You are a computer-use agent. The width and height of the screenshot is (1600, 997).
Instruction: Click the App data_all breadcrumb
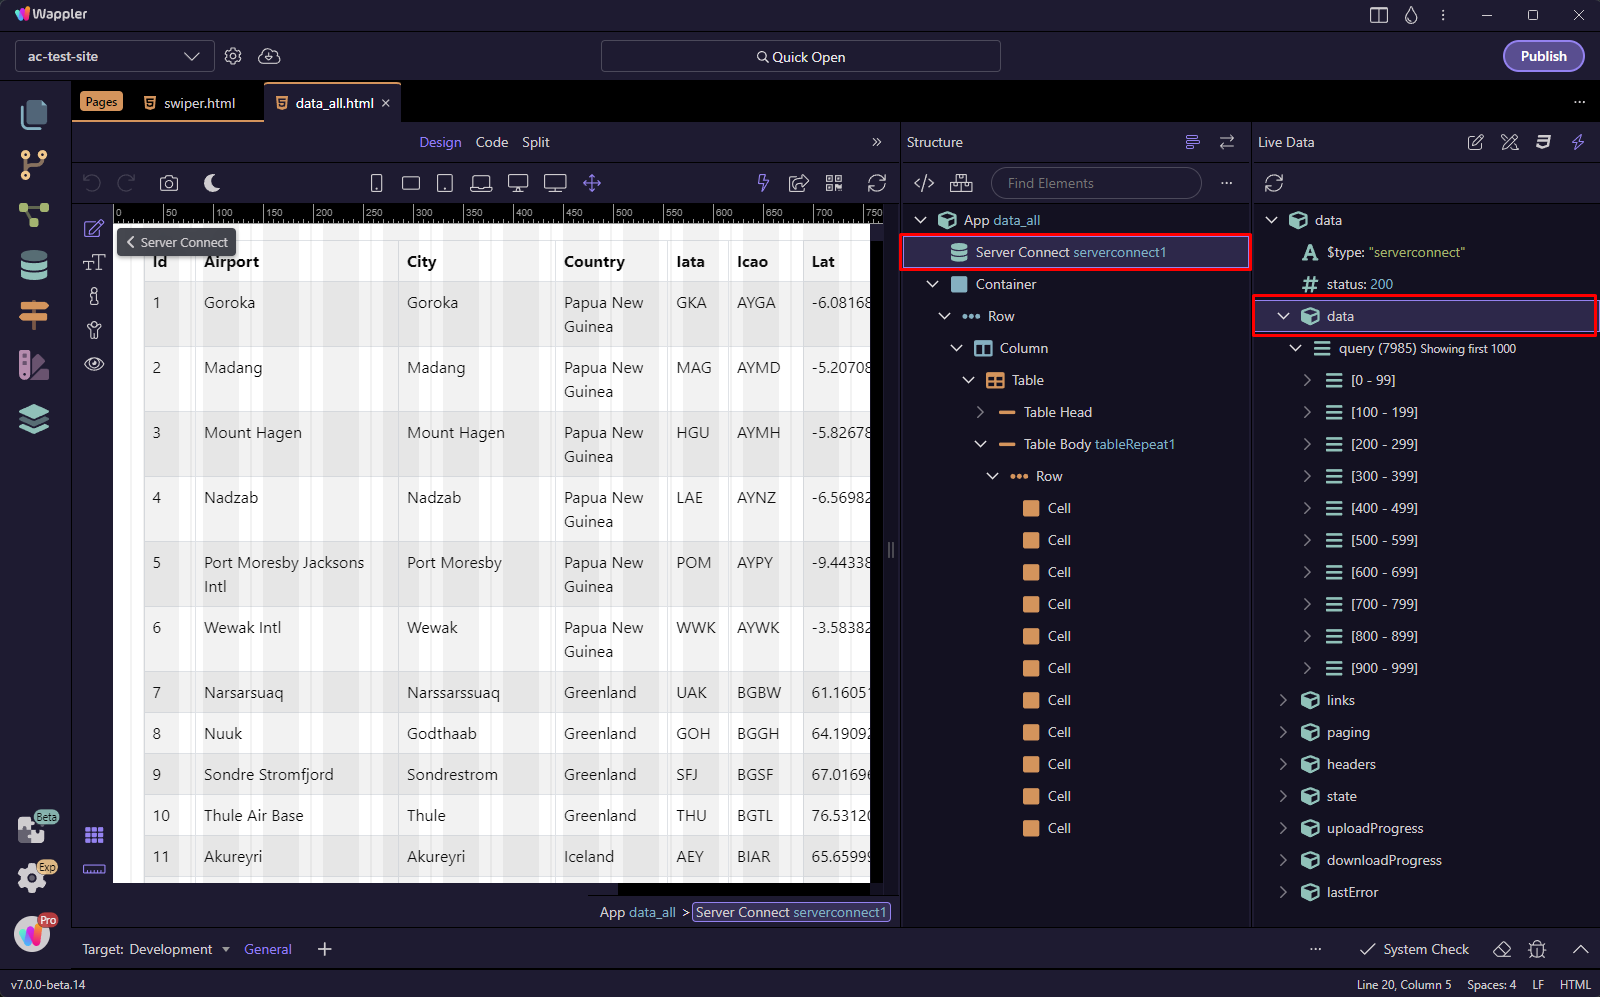pos(638,912)
